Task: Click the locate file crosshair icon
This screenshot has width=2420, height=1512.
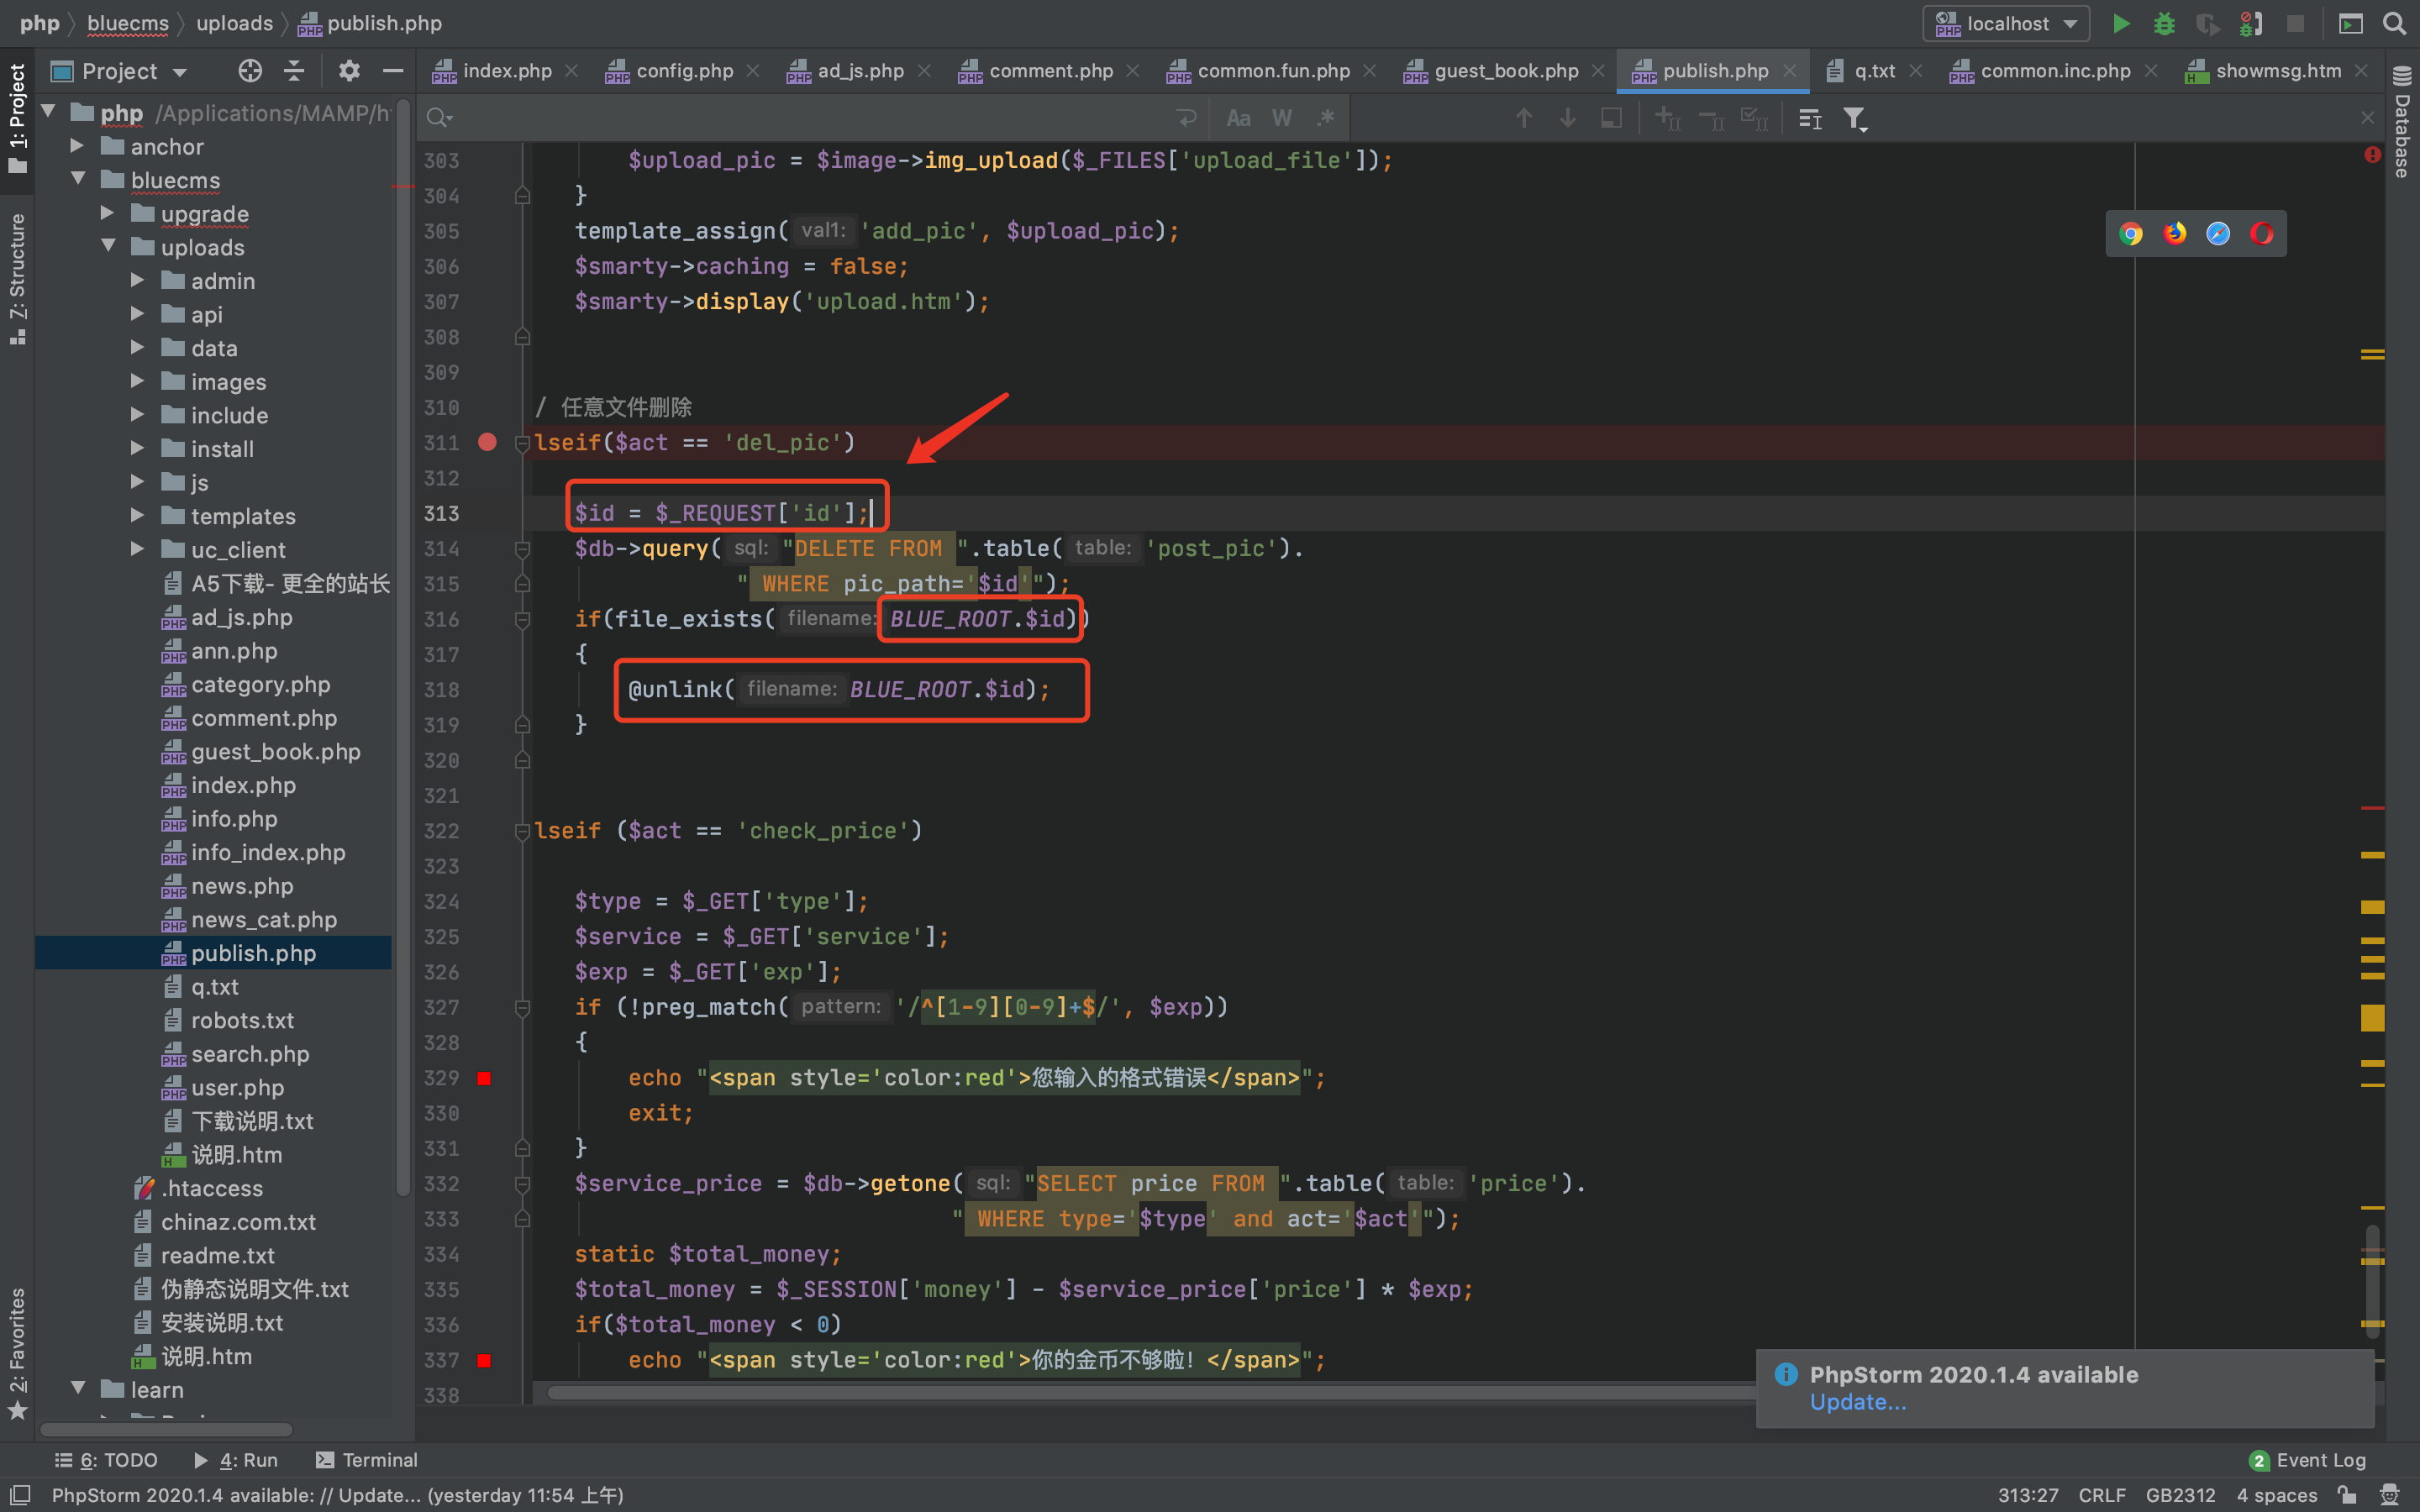Action: pos(250,71)
